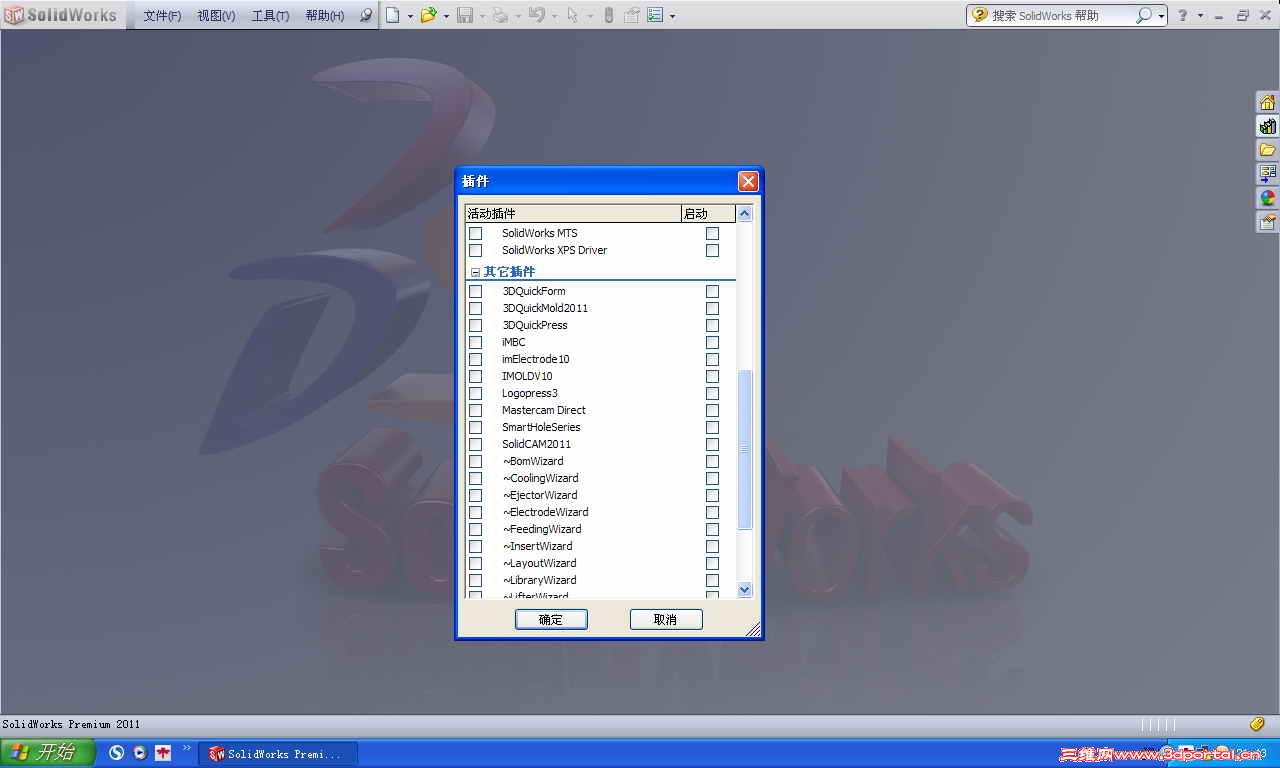Open SolidWorks Resources house tab in task pane
Viewport: 1280px width, 768px height.
tap(1268, 102)
